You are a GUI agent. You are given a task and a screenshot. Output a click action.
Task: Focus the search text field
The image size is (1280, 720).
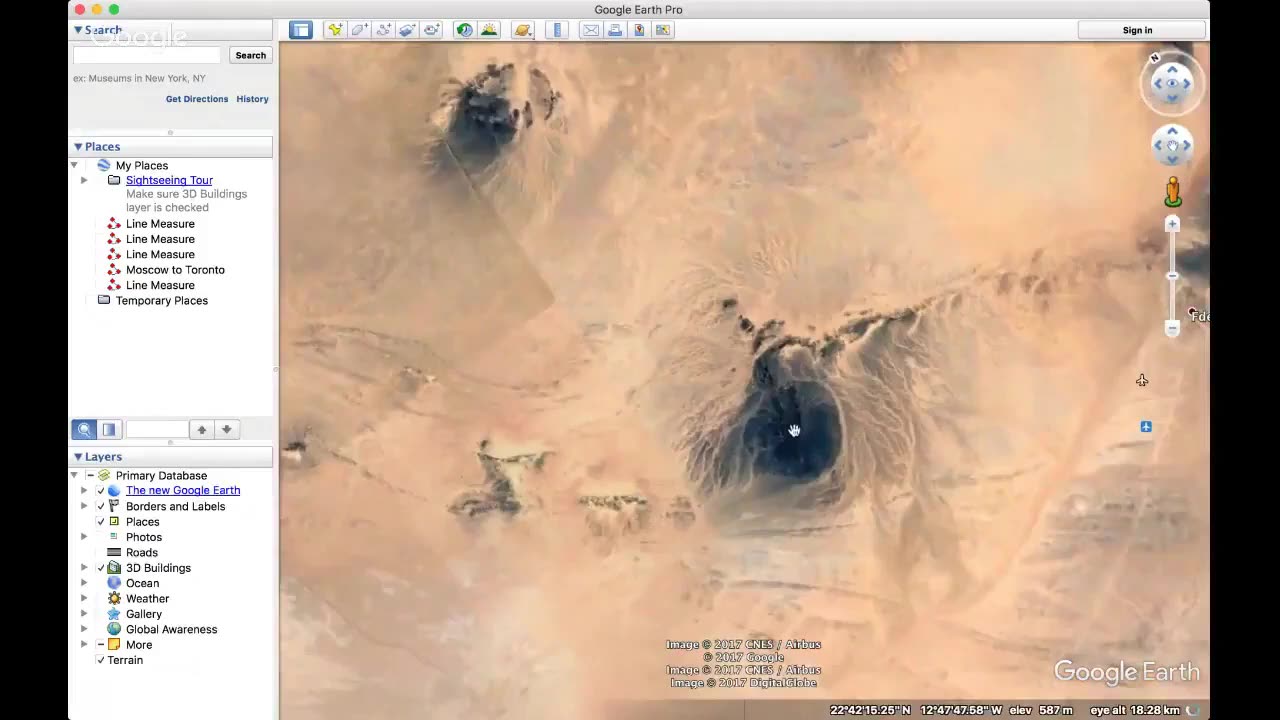(x=146, y=55)
